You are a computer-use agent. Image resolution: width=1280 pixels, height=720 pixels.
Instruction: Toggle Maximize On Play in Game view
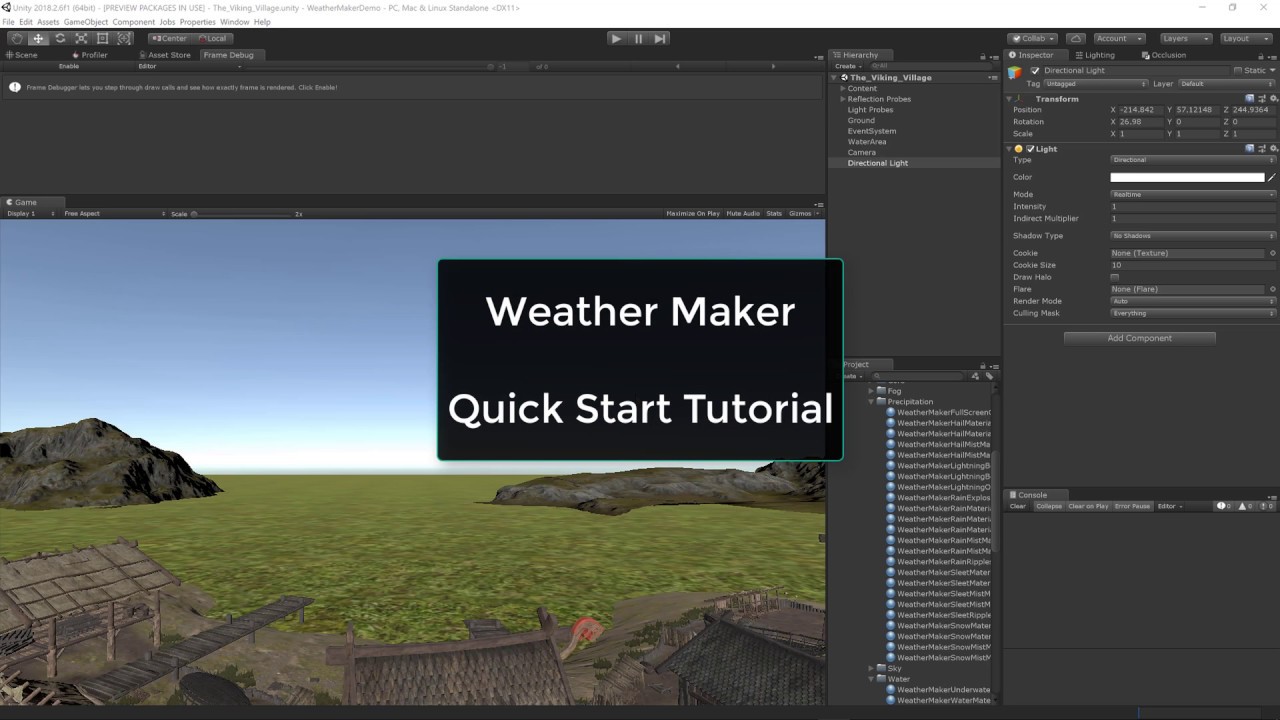pyautogui.click(x=693, y=213)
